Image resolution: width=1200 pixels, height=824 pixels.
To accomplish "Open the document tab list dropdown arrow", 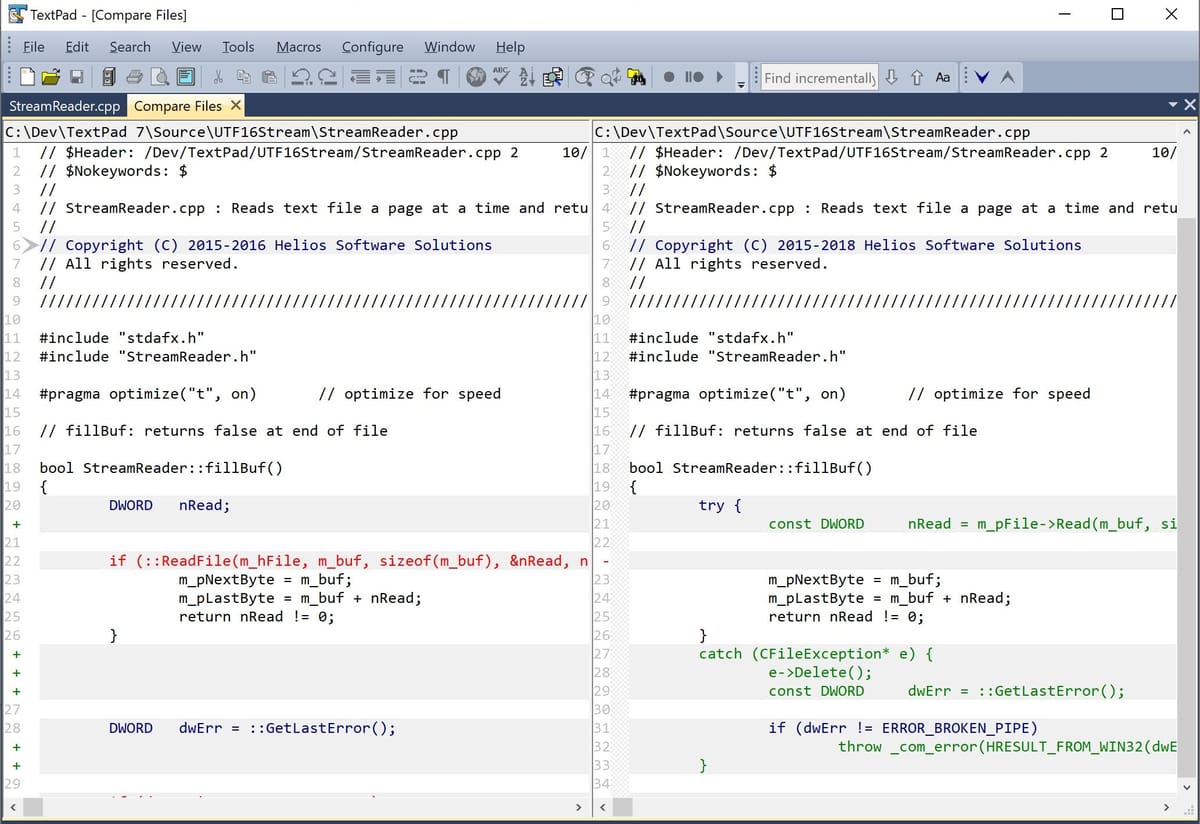I will pos(1173,105).
